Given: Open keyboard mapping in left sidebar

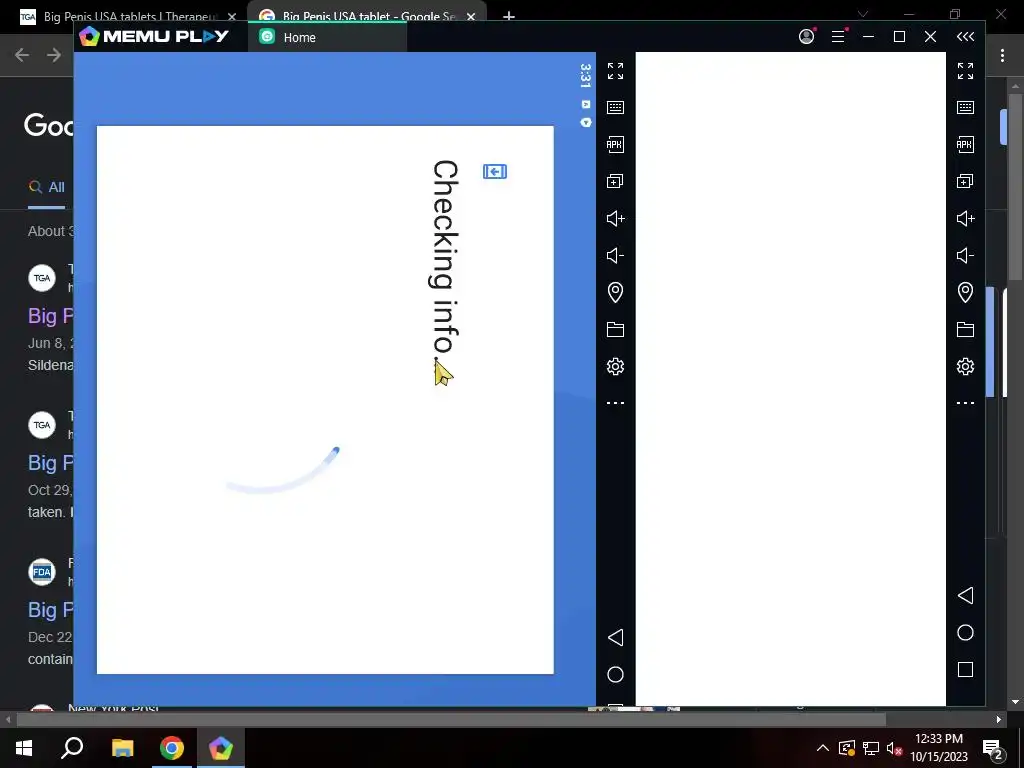Looking at the screenshot, I should pyautogui.click(x=615, y=107).
